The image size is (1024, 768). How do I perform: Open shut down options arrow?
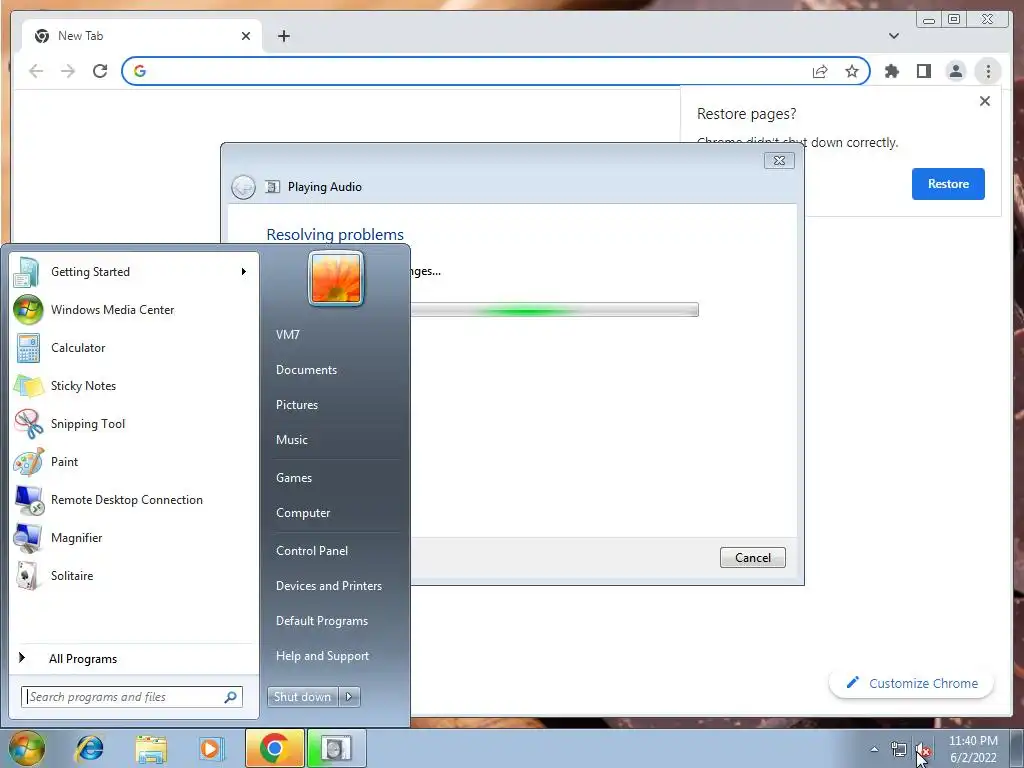(x=349, y=697)
